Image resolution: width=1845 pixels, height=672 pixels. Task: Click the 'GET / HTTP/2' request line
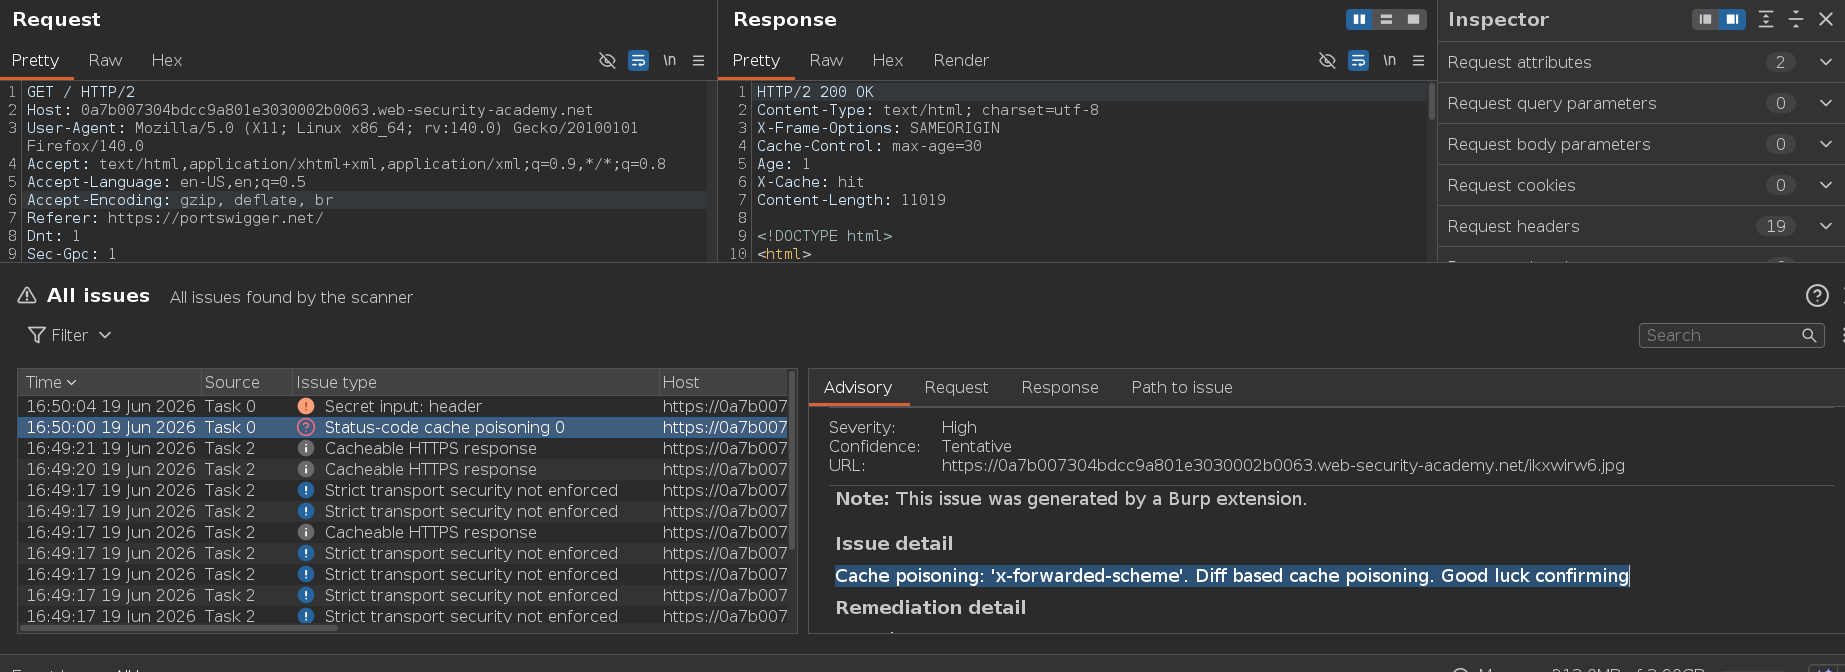pyautogui.click(x=81, y=92)
